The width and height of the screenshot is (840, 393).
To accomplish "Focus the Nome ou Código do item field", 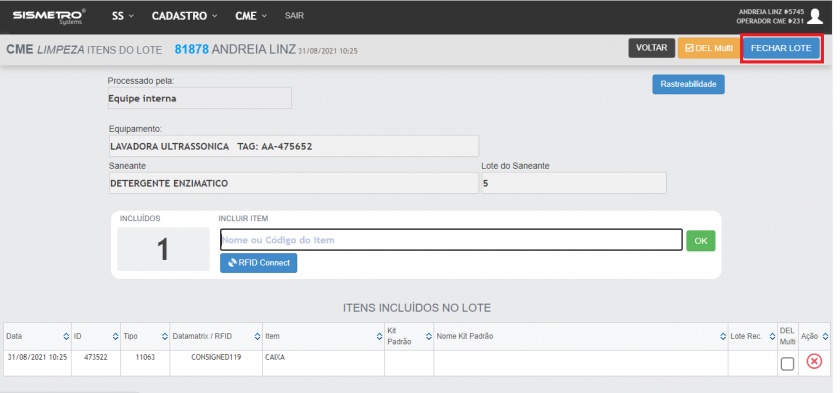I will 451,240.
